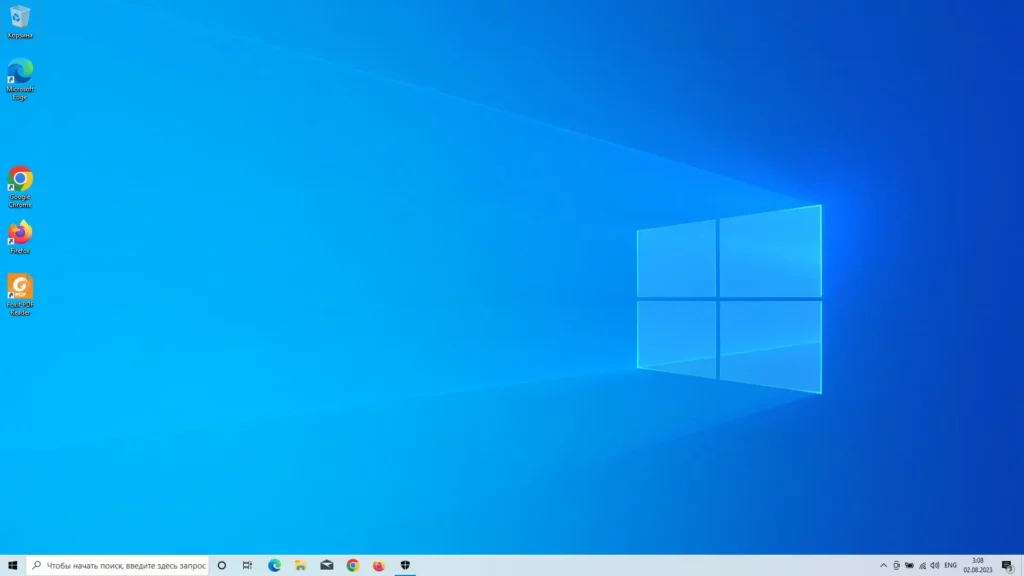1024x576 pixels.
Task: Switch to the Windows Security taskbar app
Action: coord(405,565)
